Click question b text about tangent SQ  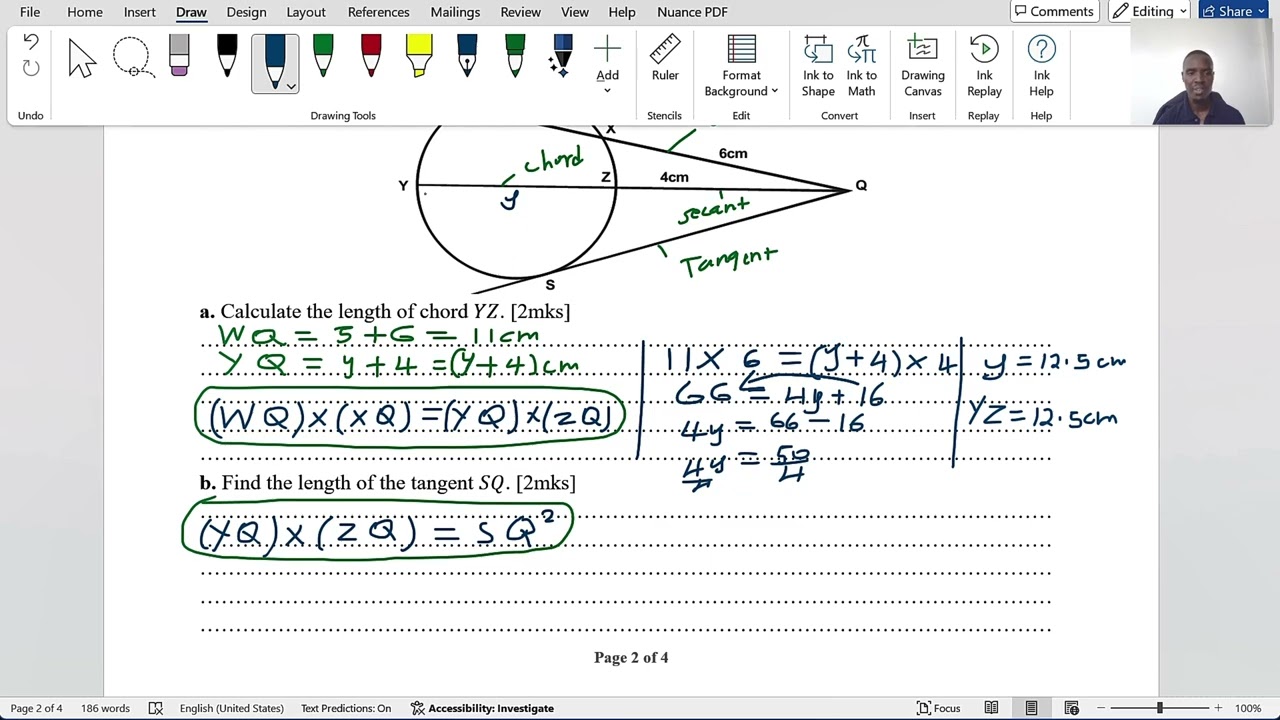click(x=388, y=483)
